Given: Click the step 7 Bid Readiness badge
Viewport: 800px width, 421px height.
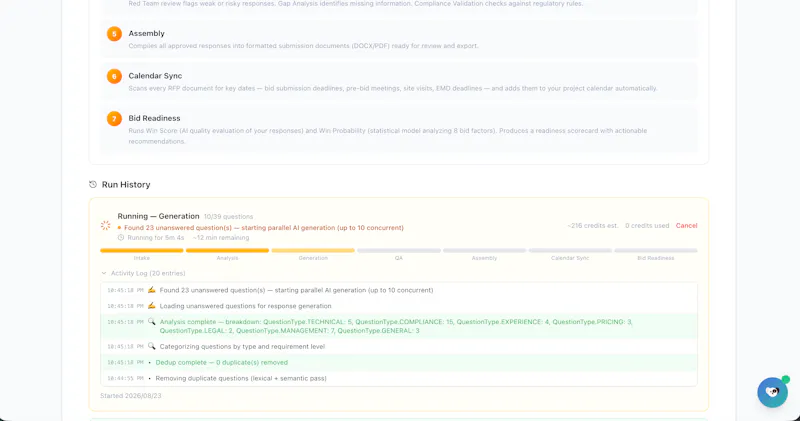Looking at the screenshot, I should point(114,118).
